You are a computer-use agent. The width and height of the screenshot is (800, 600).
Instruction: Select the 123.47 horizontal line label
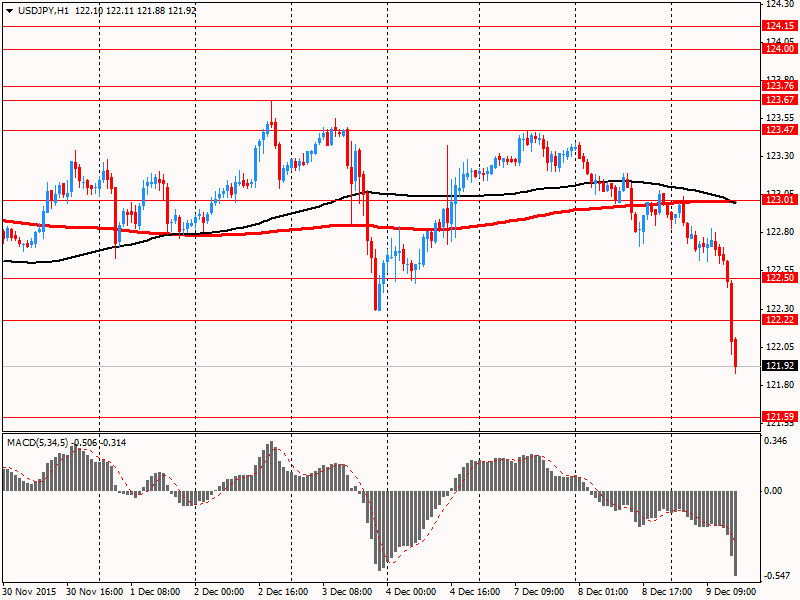click(x=779, y=130)
